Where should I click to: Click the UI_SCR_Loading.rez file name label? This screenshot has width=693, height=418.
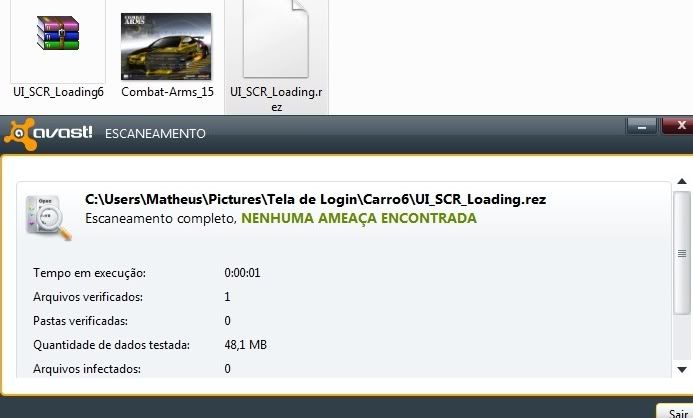(x=276, y=99)
